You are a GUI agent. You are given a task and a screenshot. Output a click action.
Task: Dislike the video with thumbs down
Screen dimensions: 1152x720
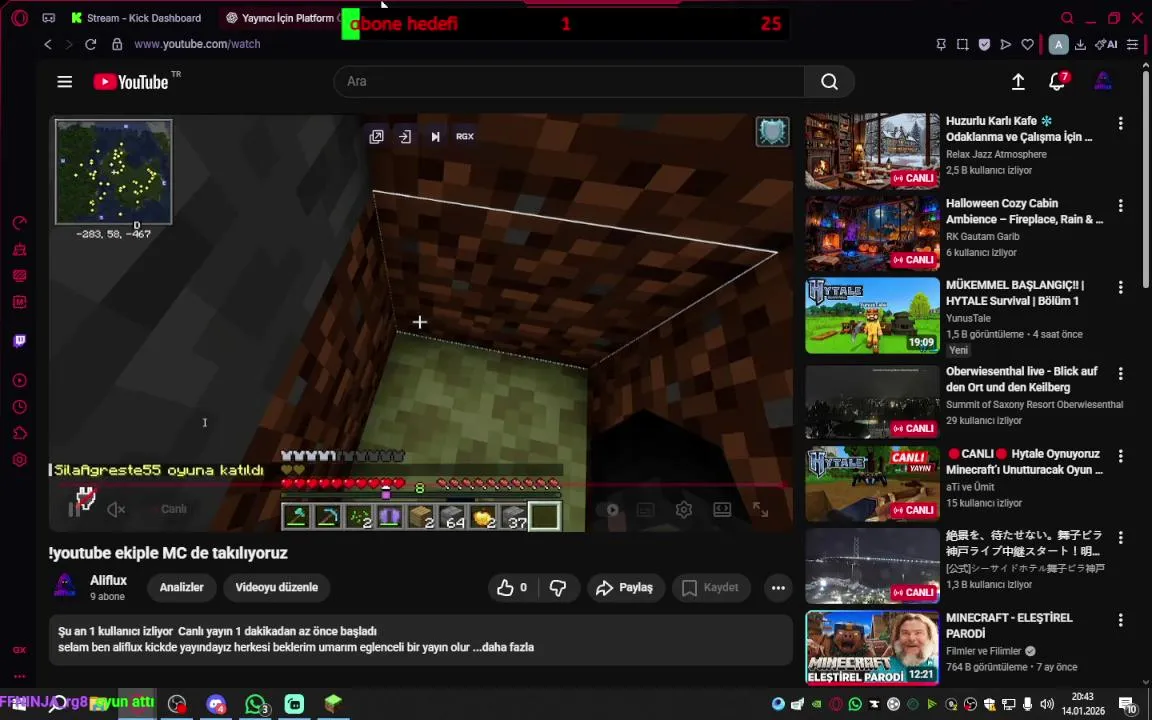(558, 587)
